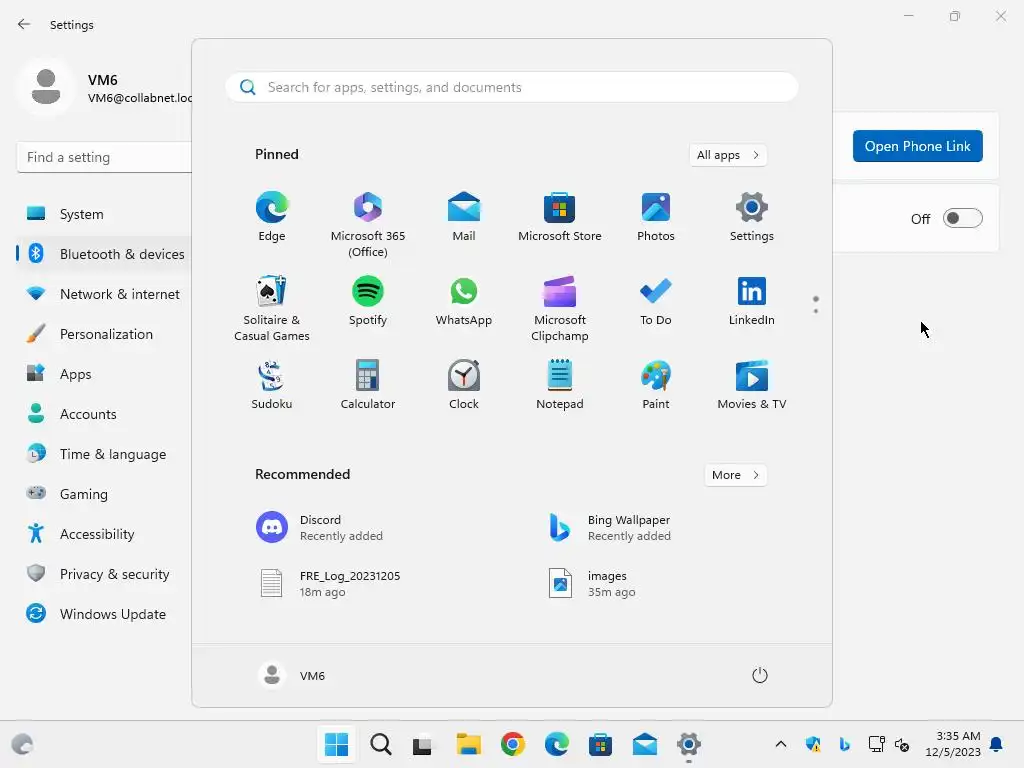
Task: Launch Notepad from Pinned
Action: pyautogui.click(x=560, y=385)
